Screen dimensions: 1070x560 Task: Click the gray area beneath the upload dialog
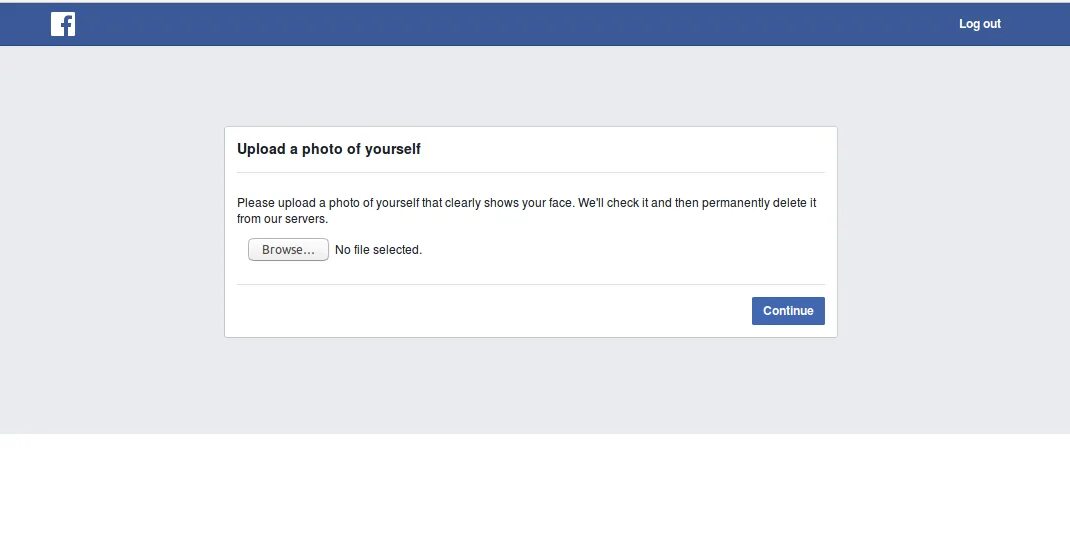(x=530, y=385)
